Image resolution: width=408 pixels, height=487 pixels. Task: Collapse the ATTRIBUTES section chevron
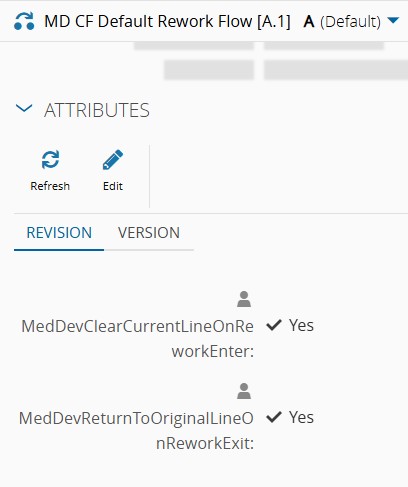(24, 108)
